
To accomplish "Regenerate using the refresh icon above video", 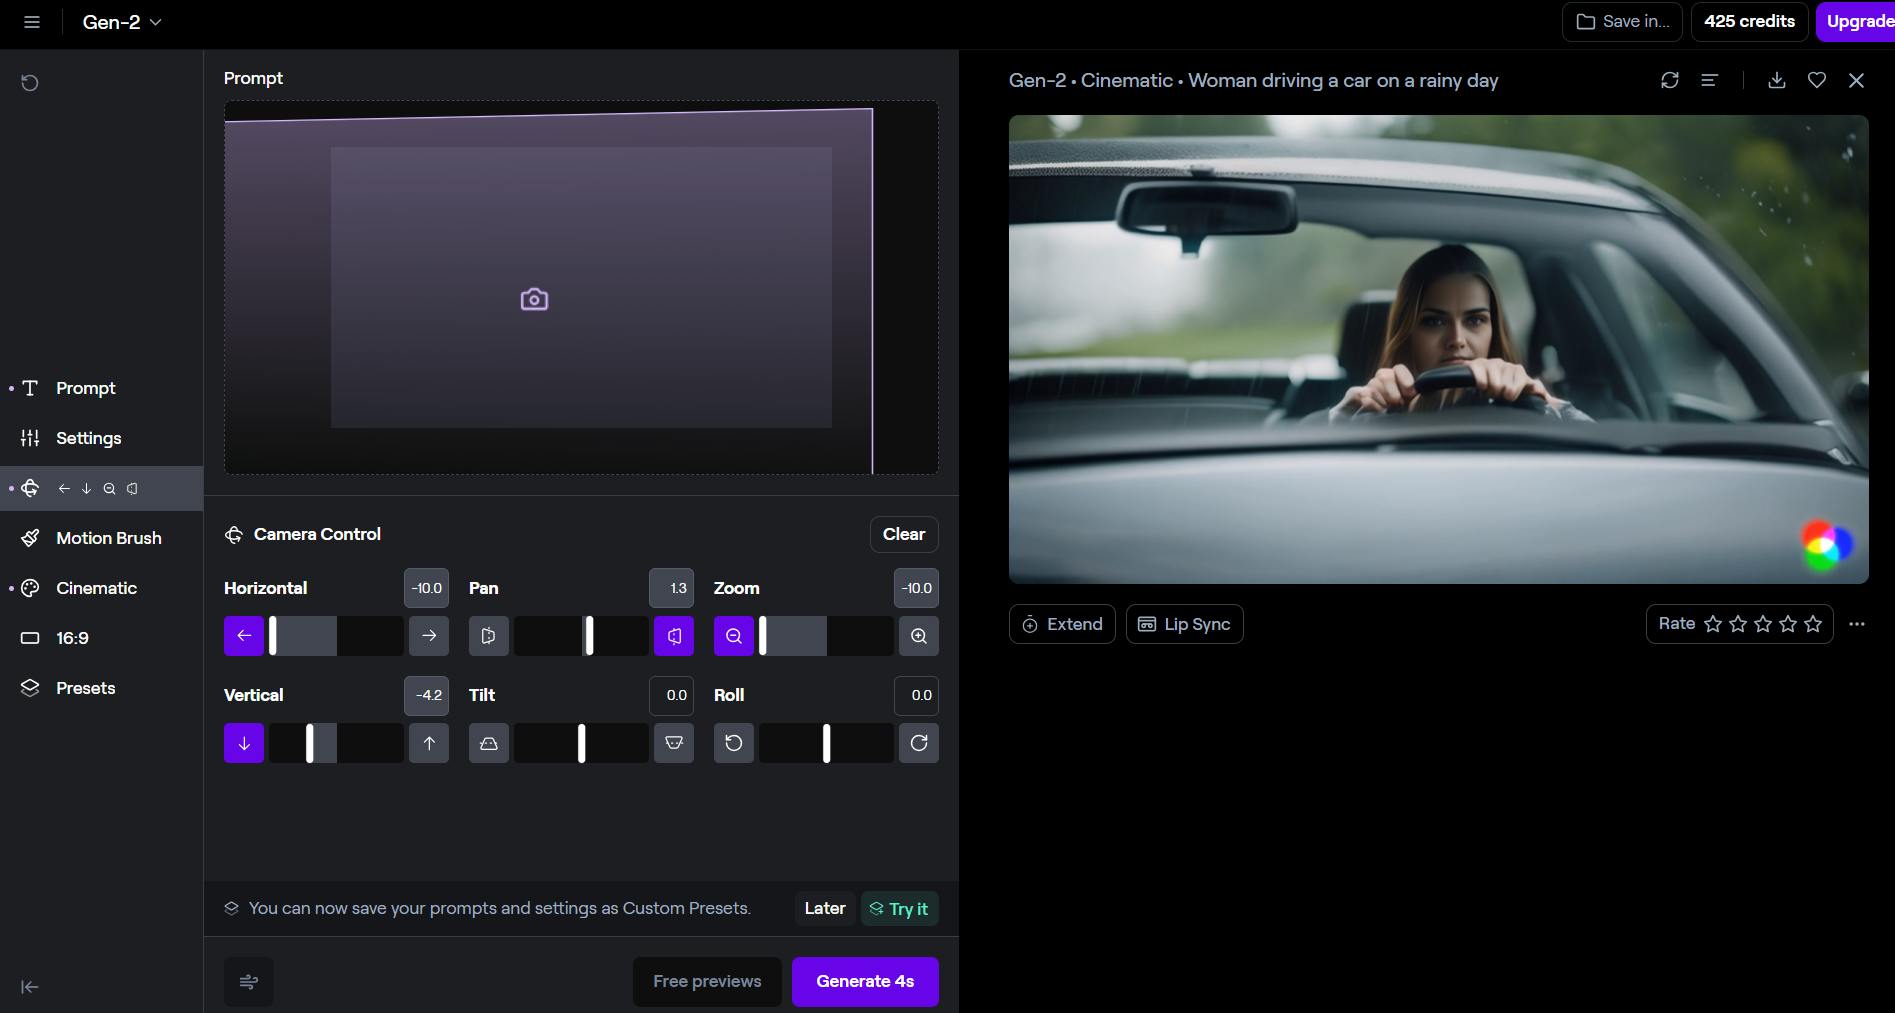I will (x=1669, y=80).
